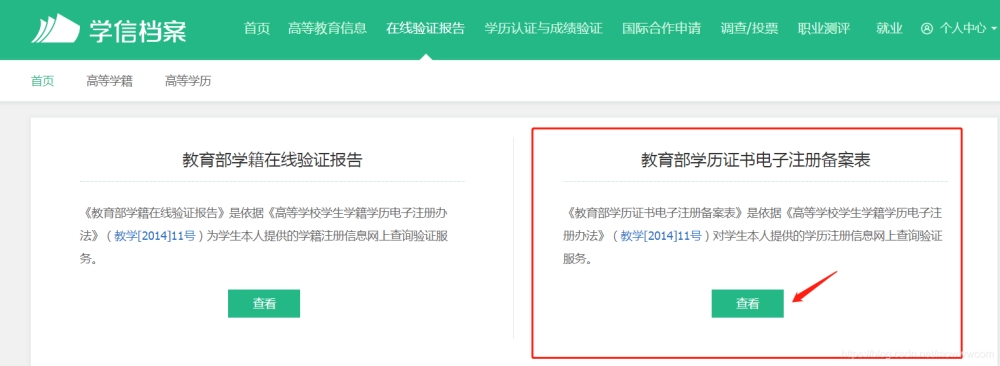
Task: Open the 就业 menu item
Action: tap(889, 28)
